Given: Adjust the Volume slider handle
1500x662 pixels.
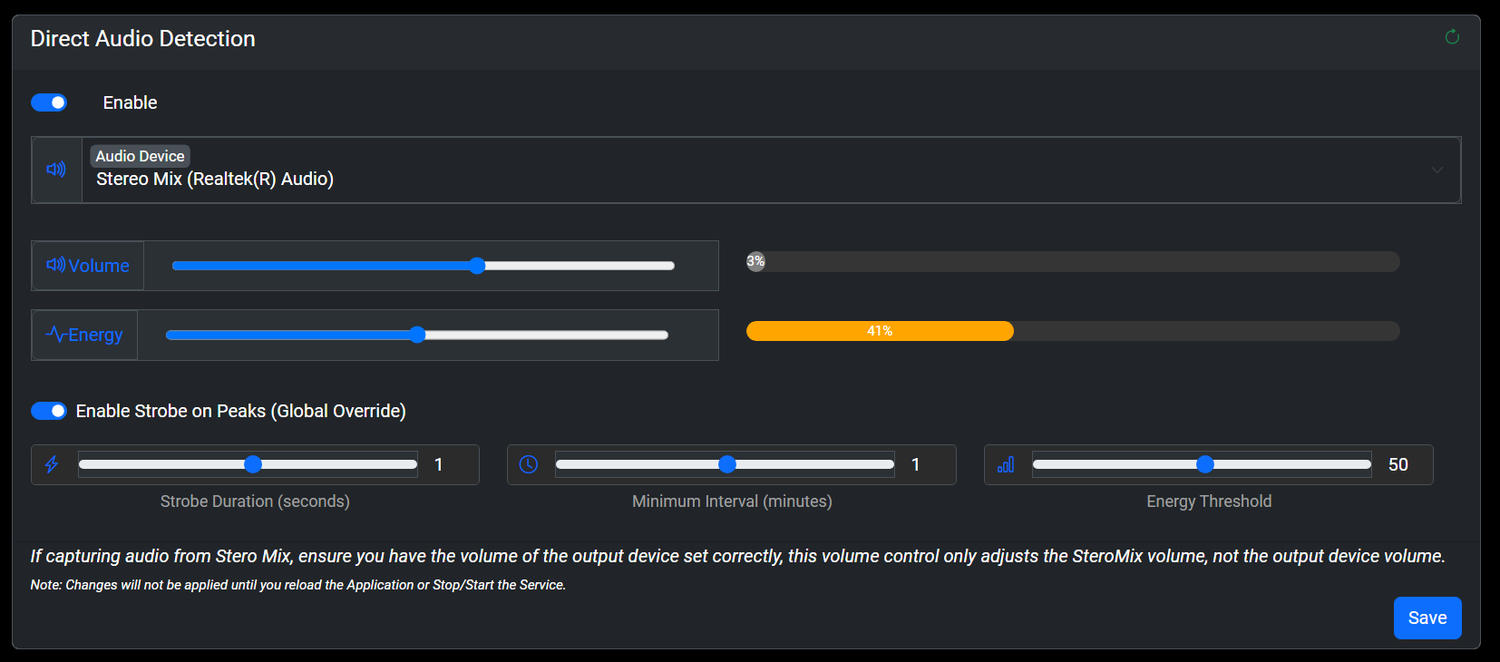Looking at the screenshot, I should click(477, 265).
